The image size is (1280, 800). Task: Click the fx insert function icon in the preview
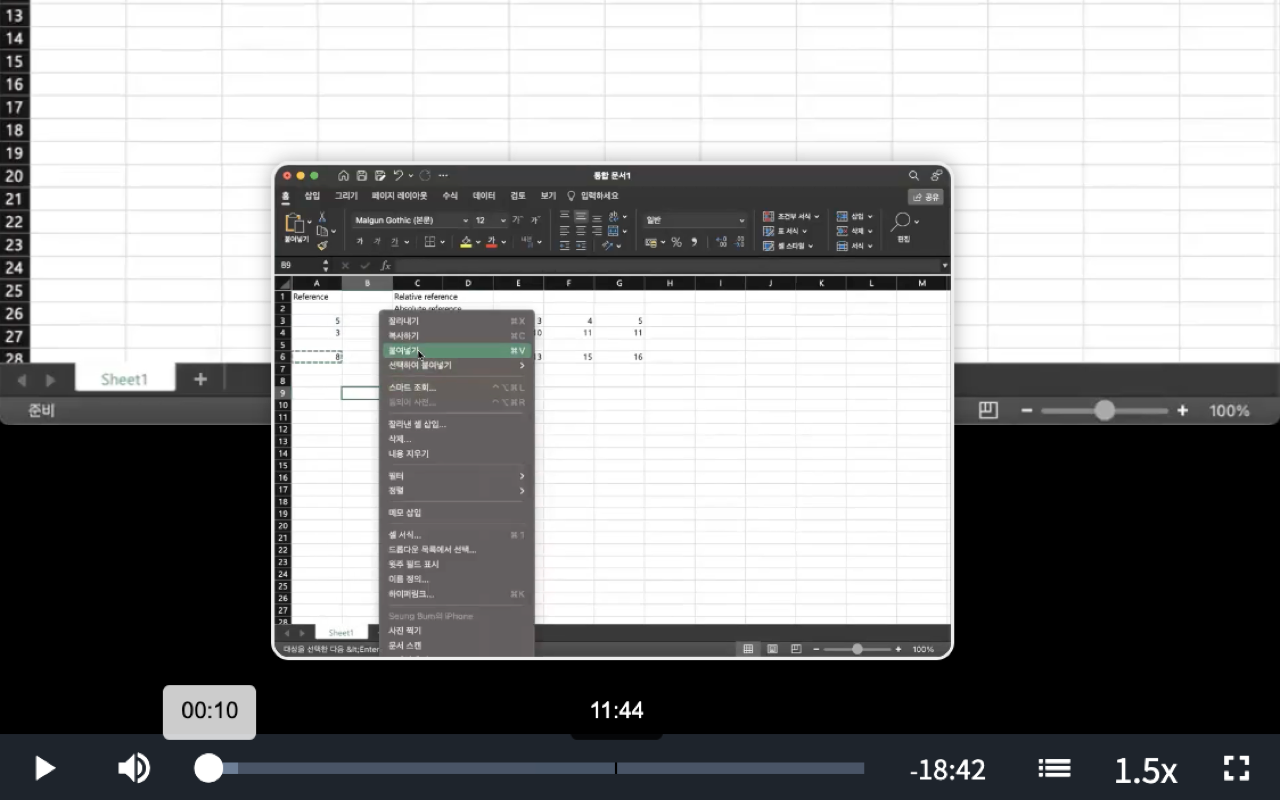[x=386, y=265]
